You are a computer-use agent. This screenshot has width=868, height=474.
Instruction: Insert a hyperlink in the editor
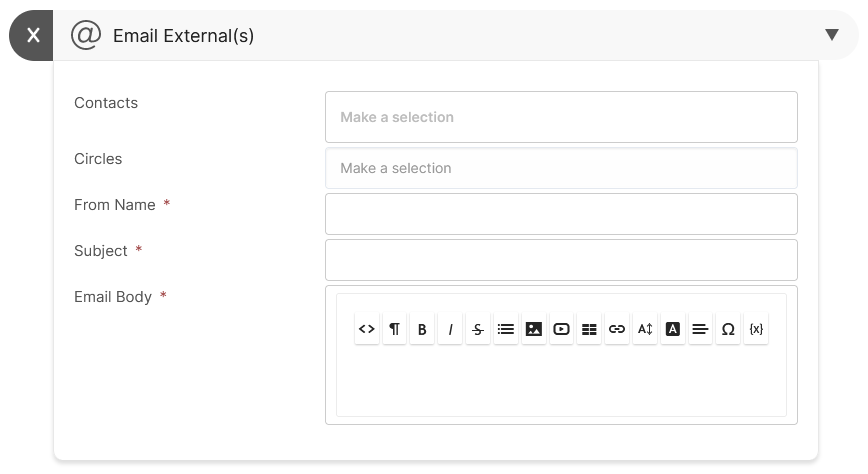pyautogui.click(x=617, y=329)
